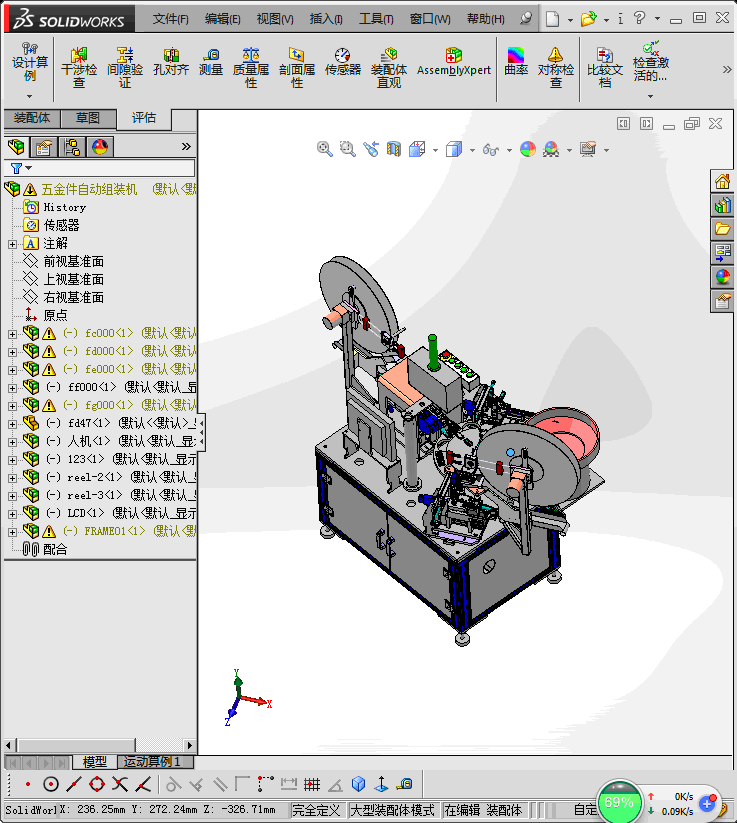The width and height of the screenshot is (737, 823).
Task: Switch to the 模型 bottom tab
Action: [94, 762]
